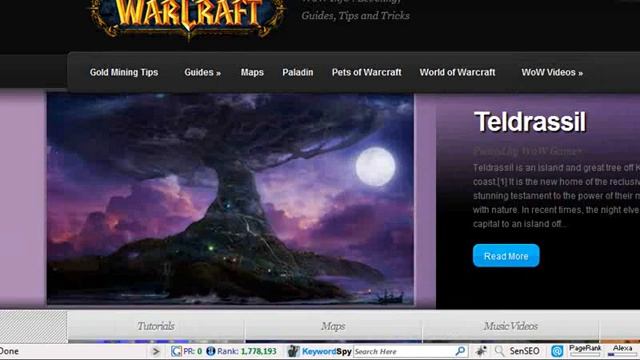The image size is (640, 360).
Task: Open the Pets of Warcraft page
Action: (x=367, y=72)
